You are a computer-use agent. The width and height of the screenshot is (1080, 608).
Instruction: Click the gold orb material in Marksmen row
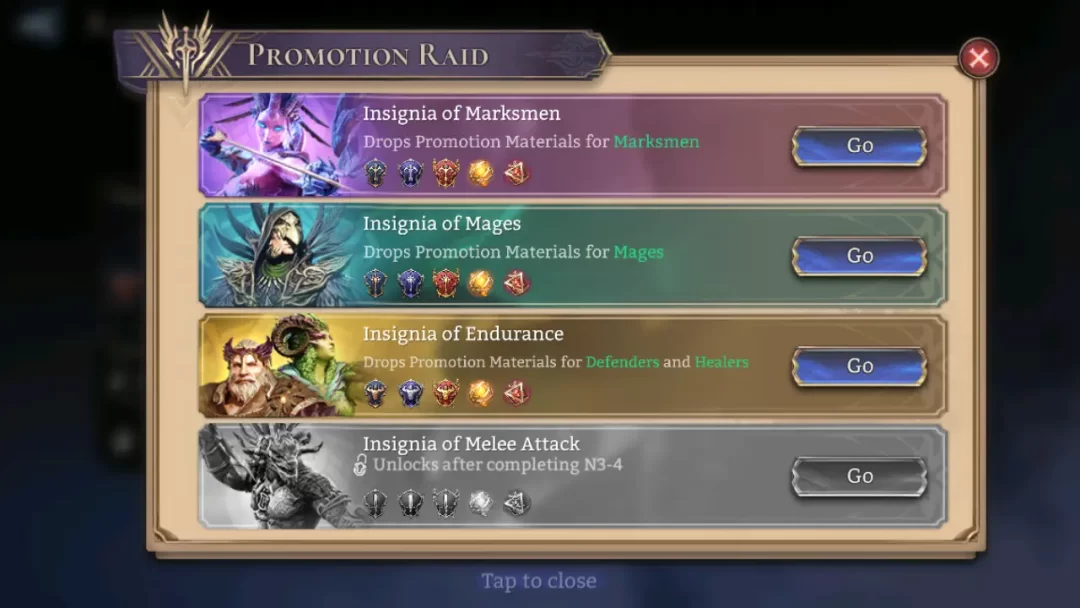[481, 174]
